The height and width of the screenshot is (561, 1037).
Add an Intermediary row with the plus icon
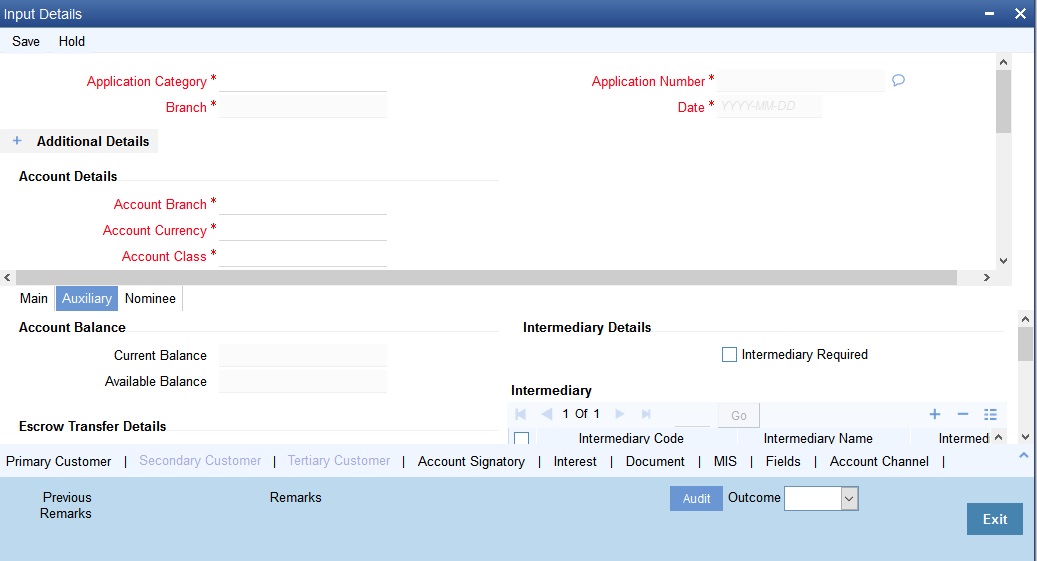(934, 414)
